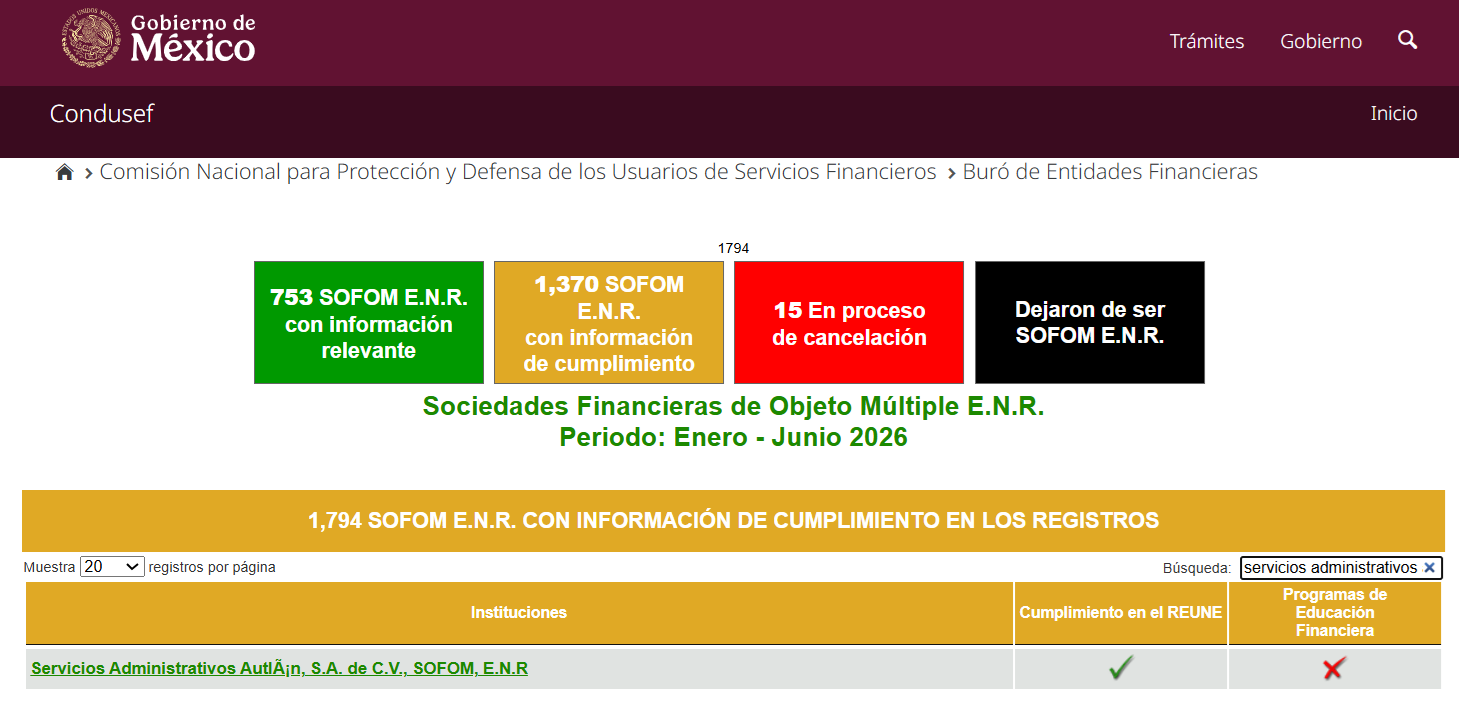The height and width of the screenshot is (709, 1459).
Task: Open Gobierno menu item
Action: tap(1321, 41)
